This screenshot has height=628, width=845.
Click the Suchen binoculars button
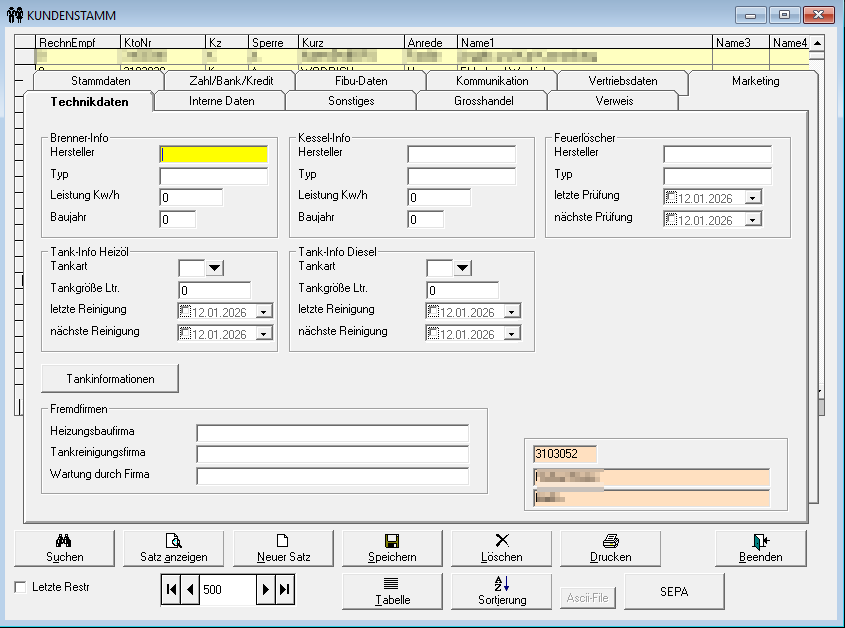[65, 548]
